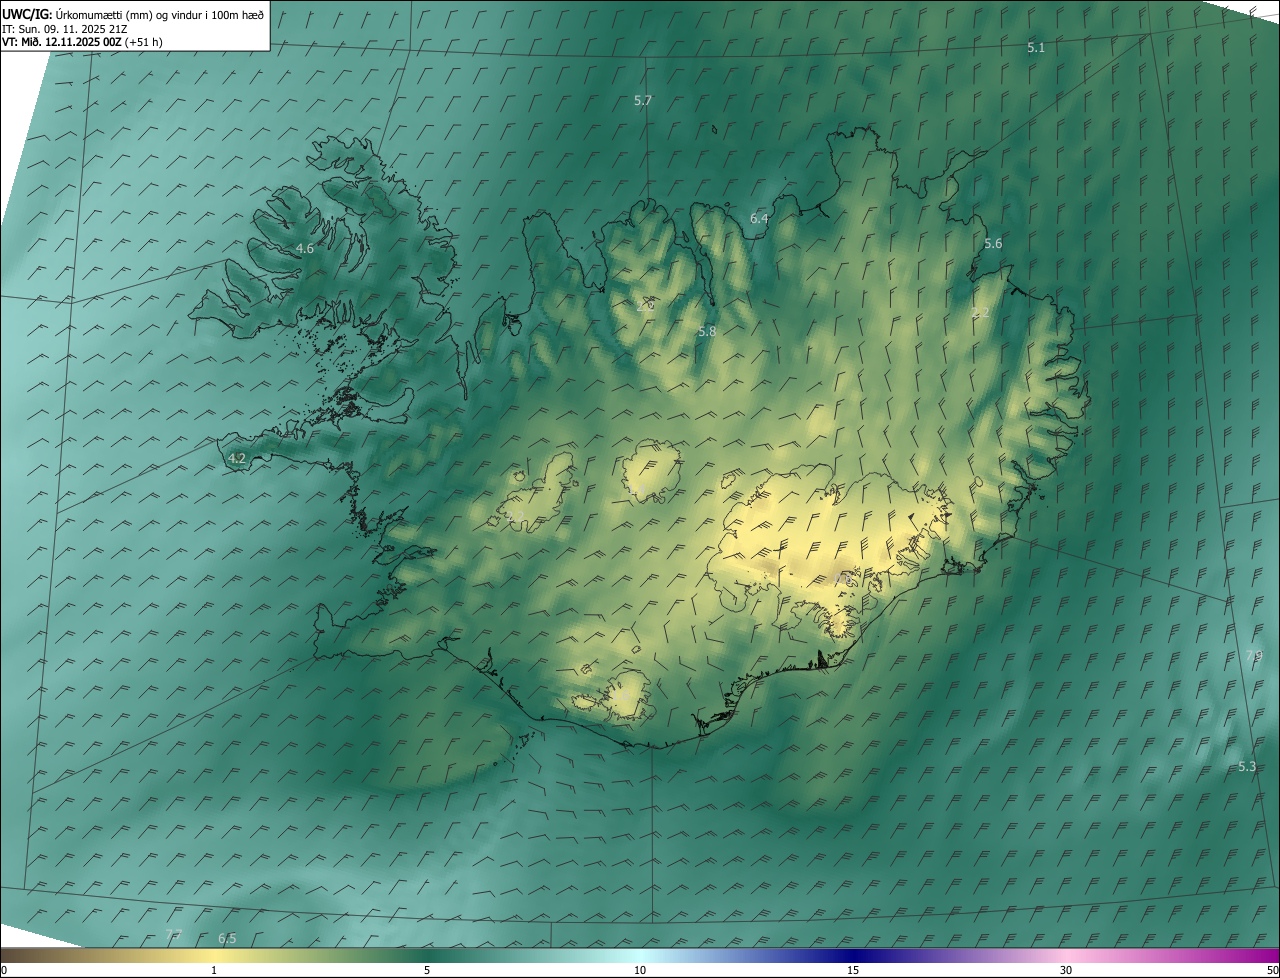Image resolution: width=1280 pixels, height=978 pixels.
Task: Click the colour scale tick label 10
Action: coord(640,971)
